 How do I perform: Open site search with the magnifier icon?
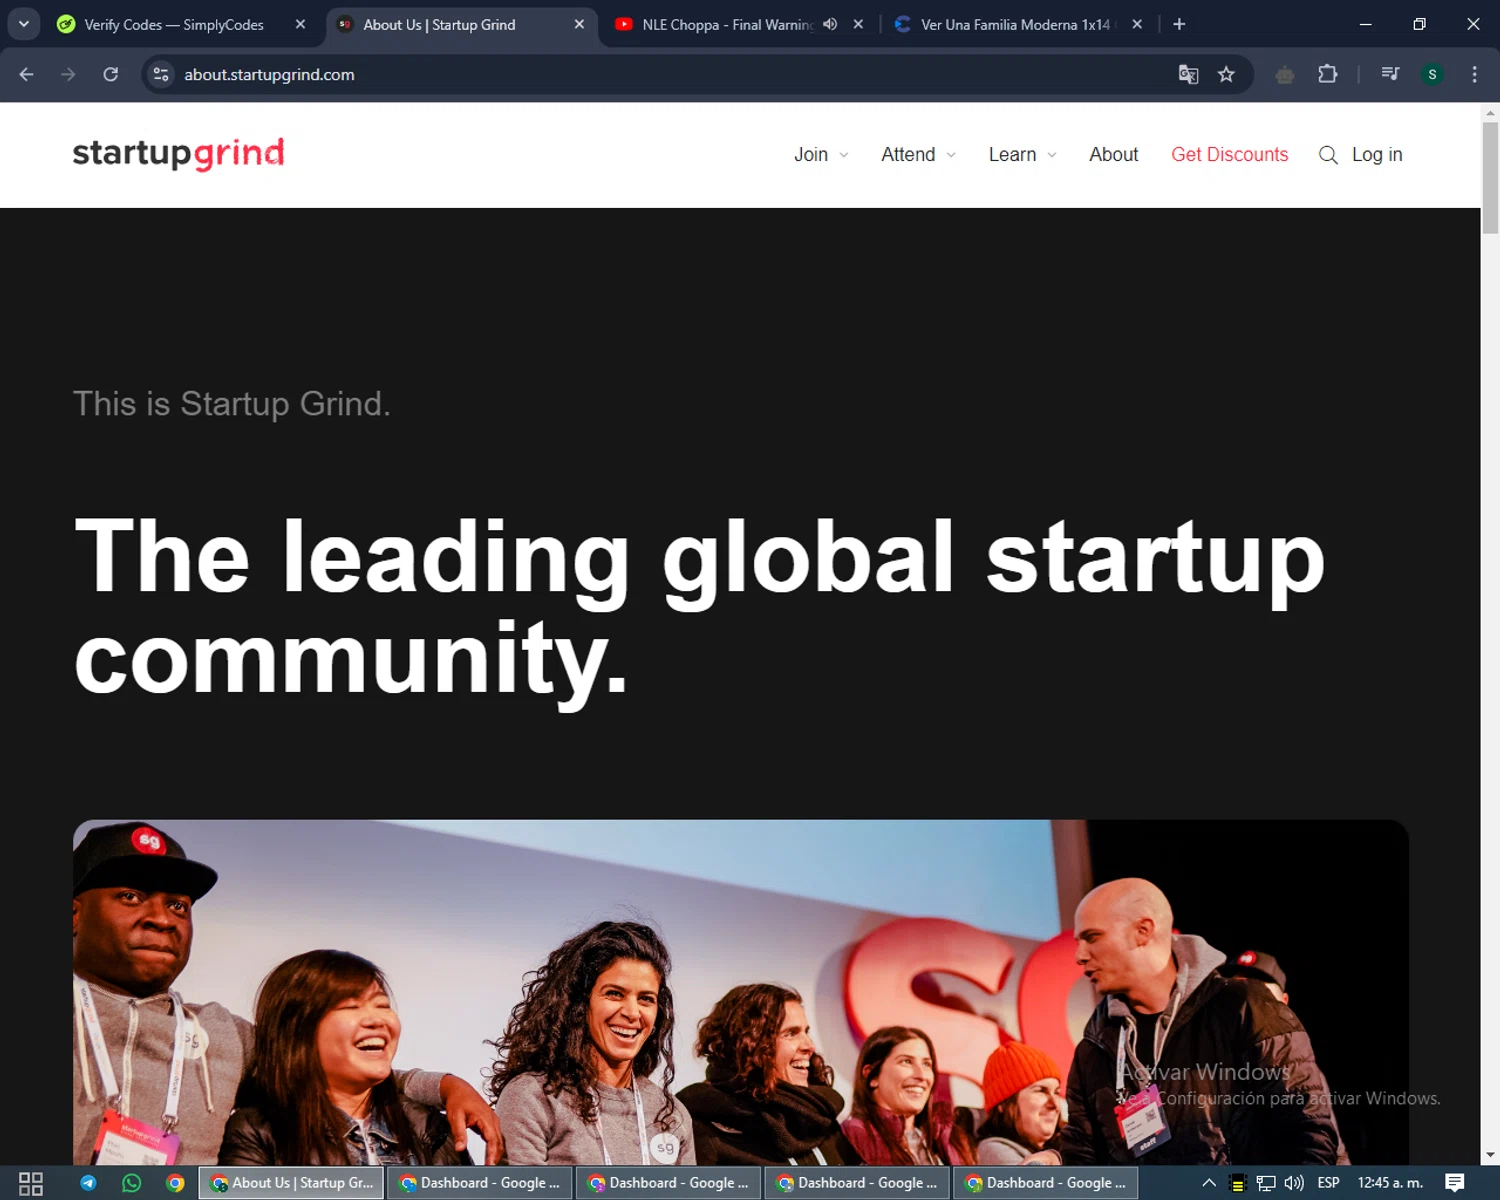click(x=1328, y=155)
